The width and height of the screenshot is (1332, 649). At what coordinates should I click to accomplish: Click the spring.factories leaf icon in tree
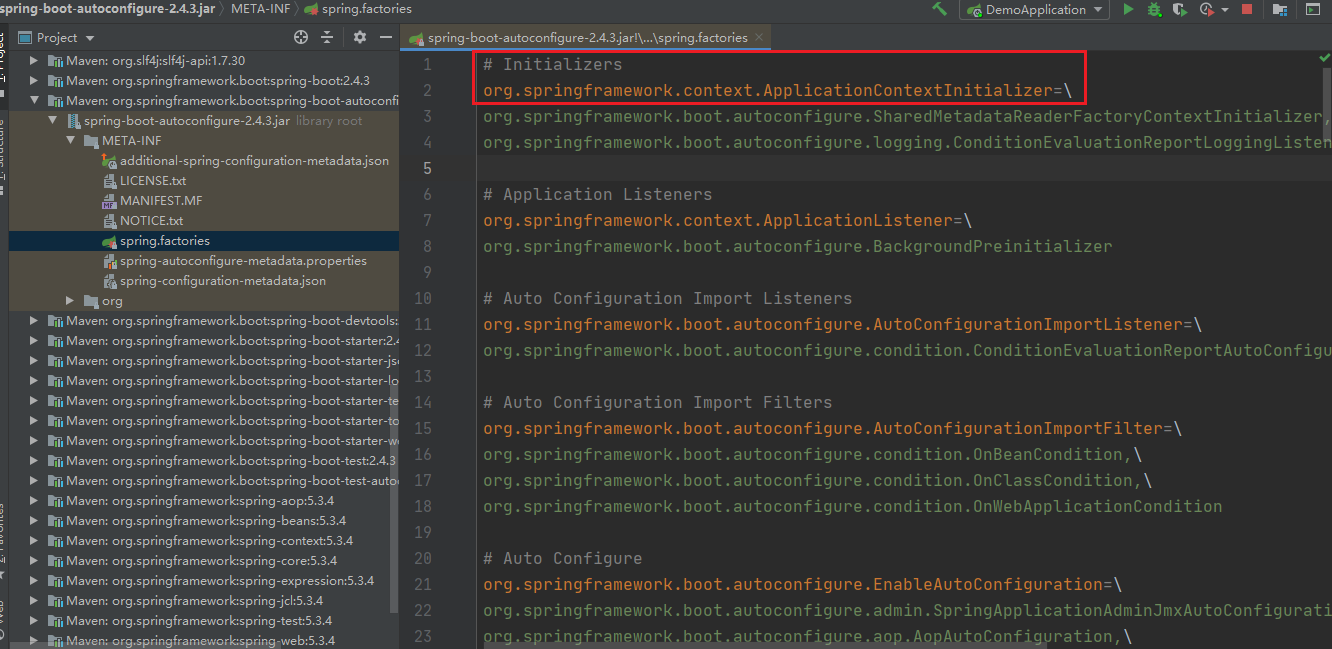pyautogui.click(x=110, y=241)
